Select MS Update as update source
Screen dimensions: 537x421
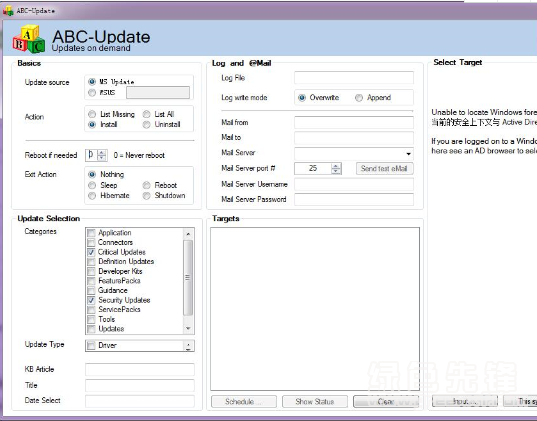(x=92, y=82)
